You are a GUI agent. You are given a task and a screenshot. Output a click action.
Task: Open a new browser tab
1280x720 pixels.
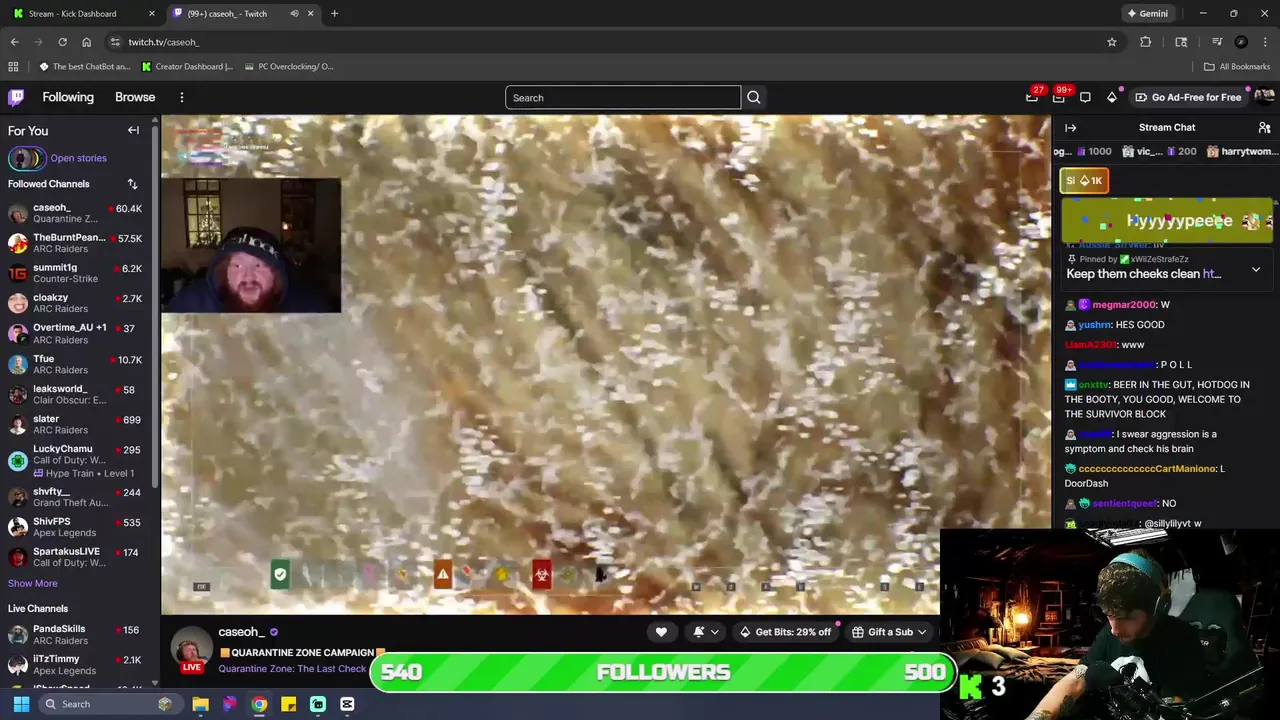pos(334,14)
